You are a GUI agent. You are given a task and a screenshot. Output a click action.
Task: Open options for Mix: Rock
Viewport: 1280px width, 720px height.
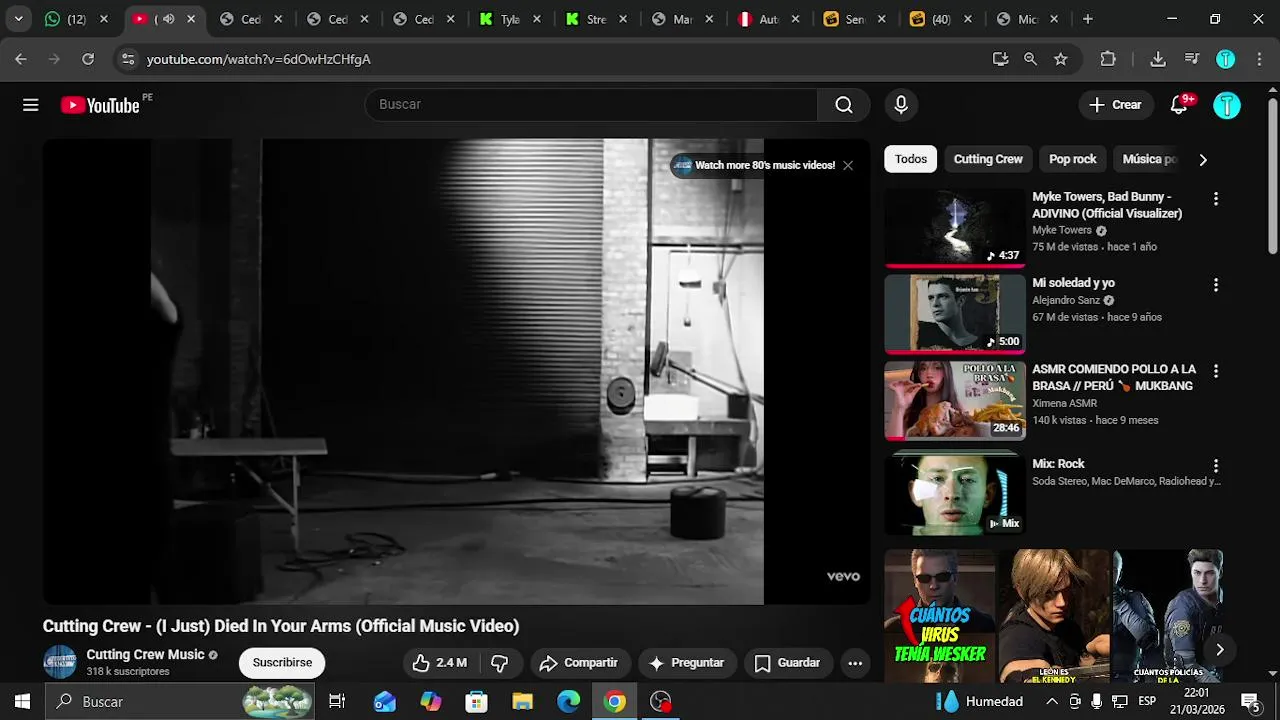coord(1216,466)
